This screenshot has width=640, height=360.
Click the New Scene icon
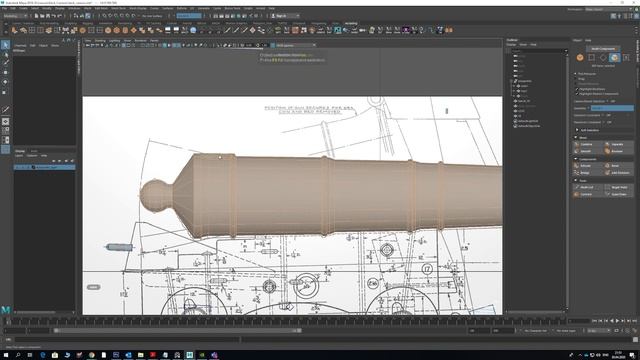tap(36, 16)
